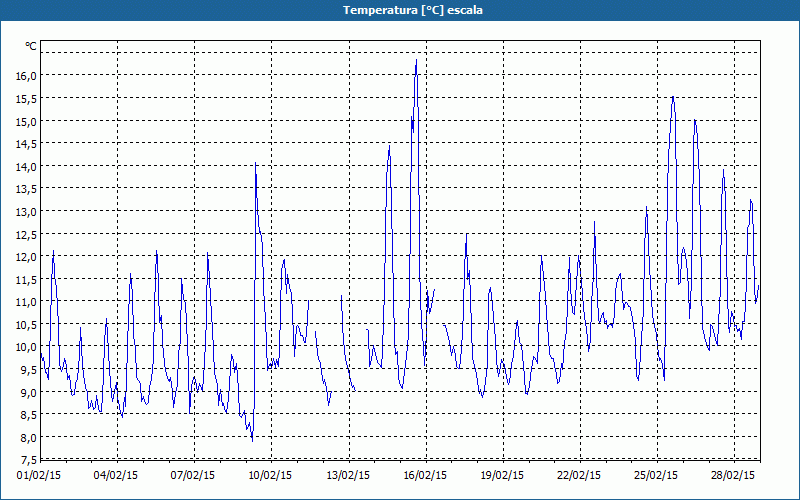Click the 28/02/15 date label

[x=733, y=476]
